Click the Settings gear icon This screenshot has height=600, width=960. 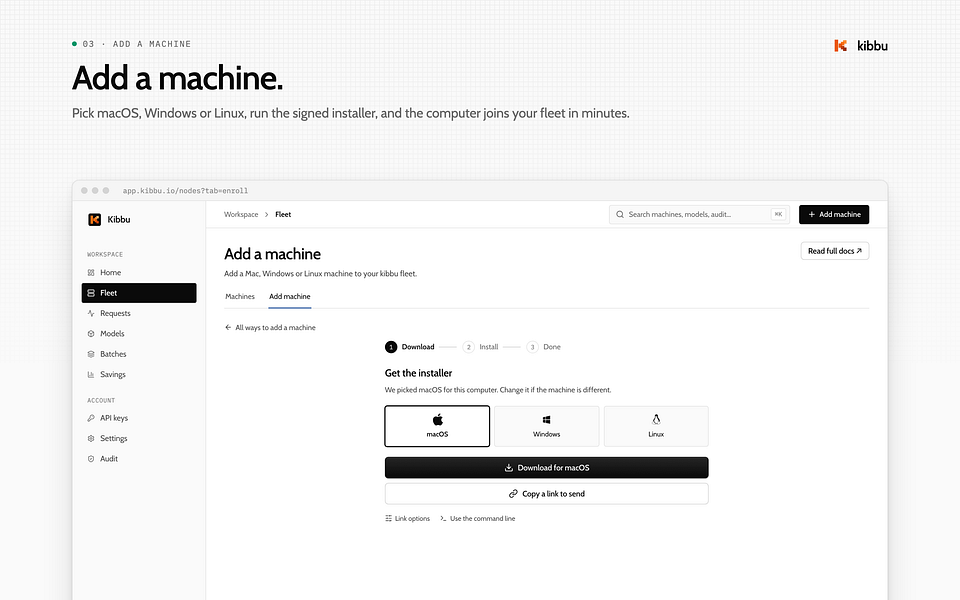(x=91, y=438)
